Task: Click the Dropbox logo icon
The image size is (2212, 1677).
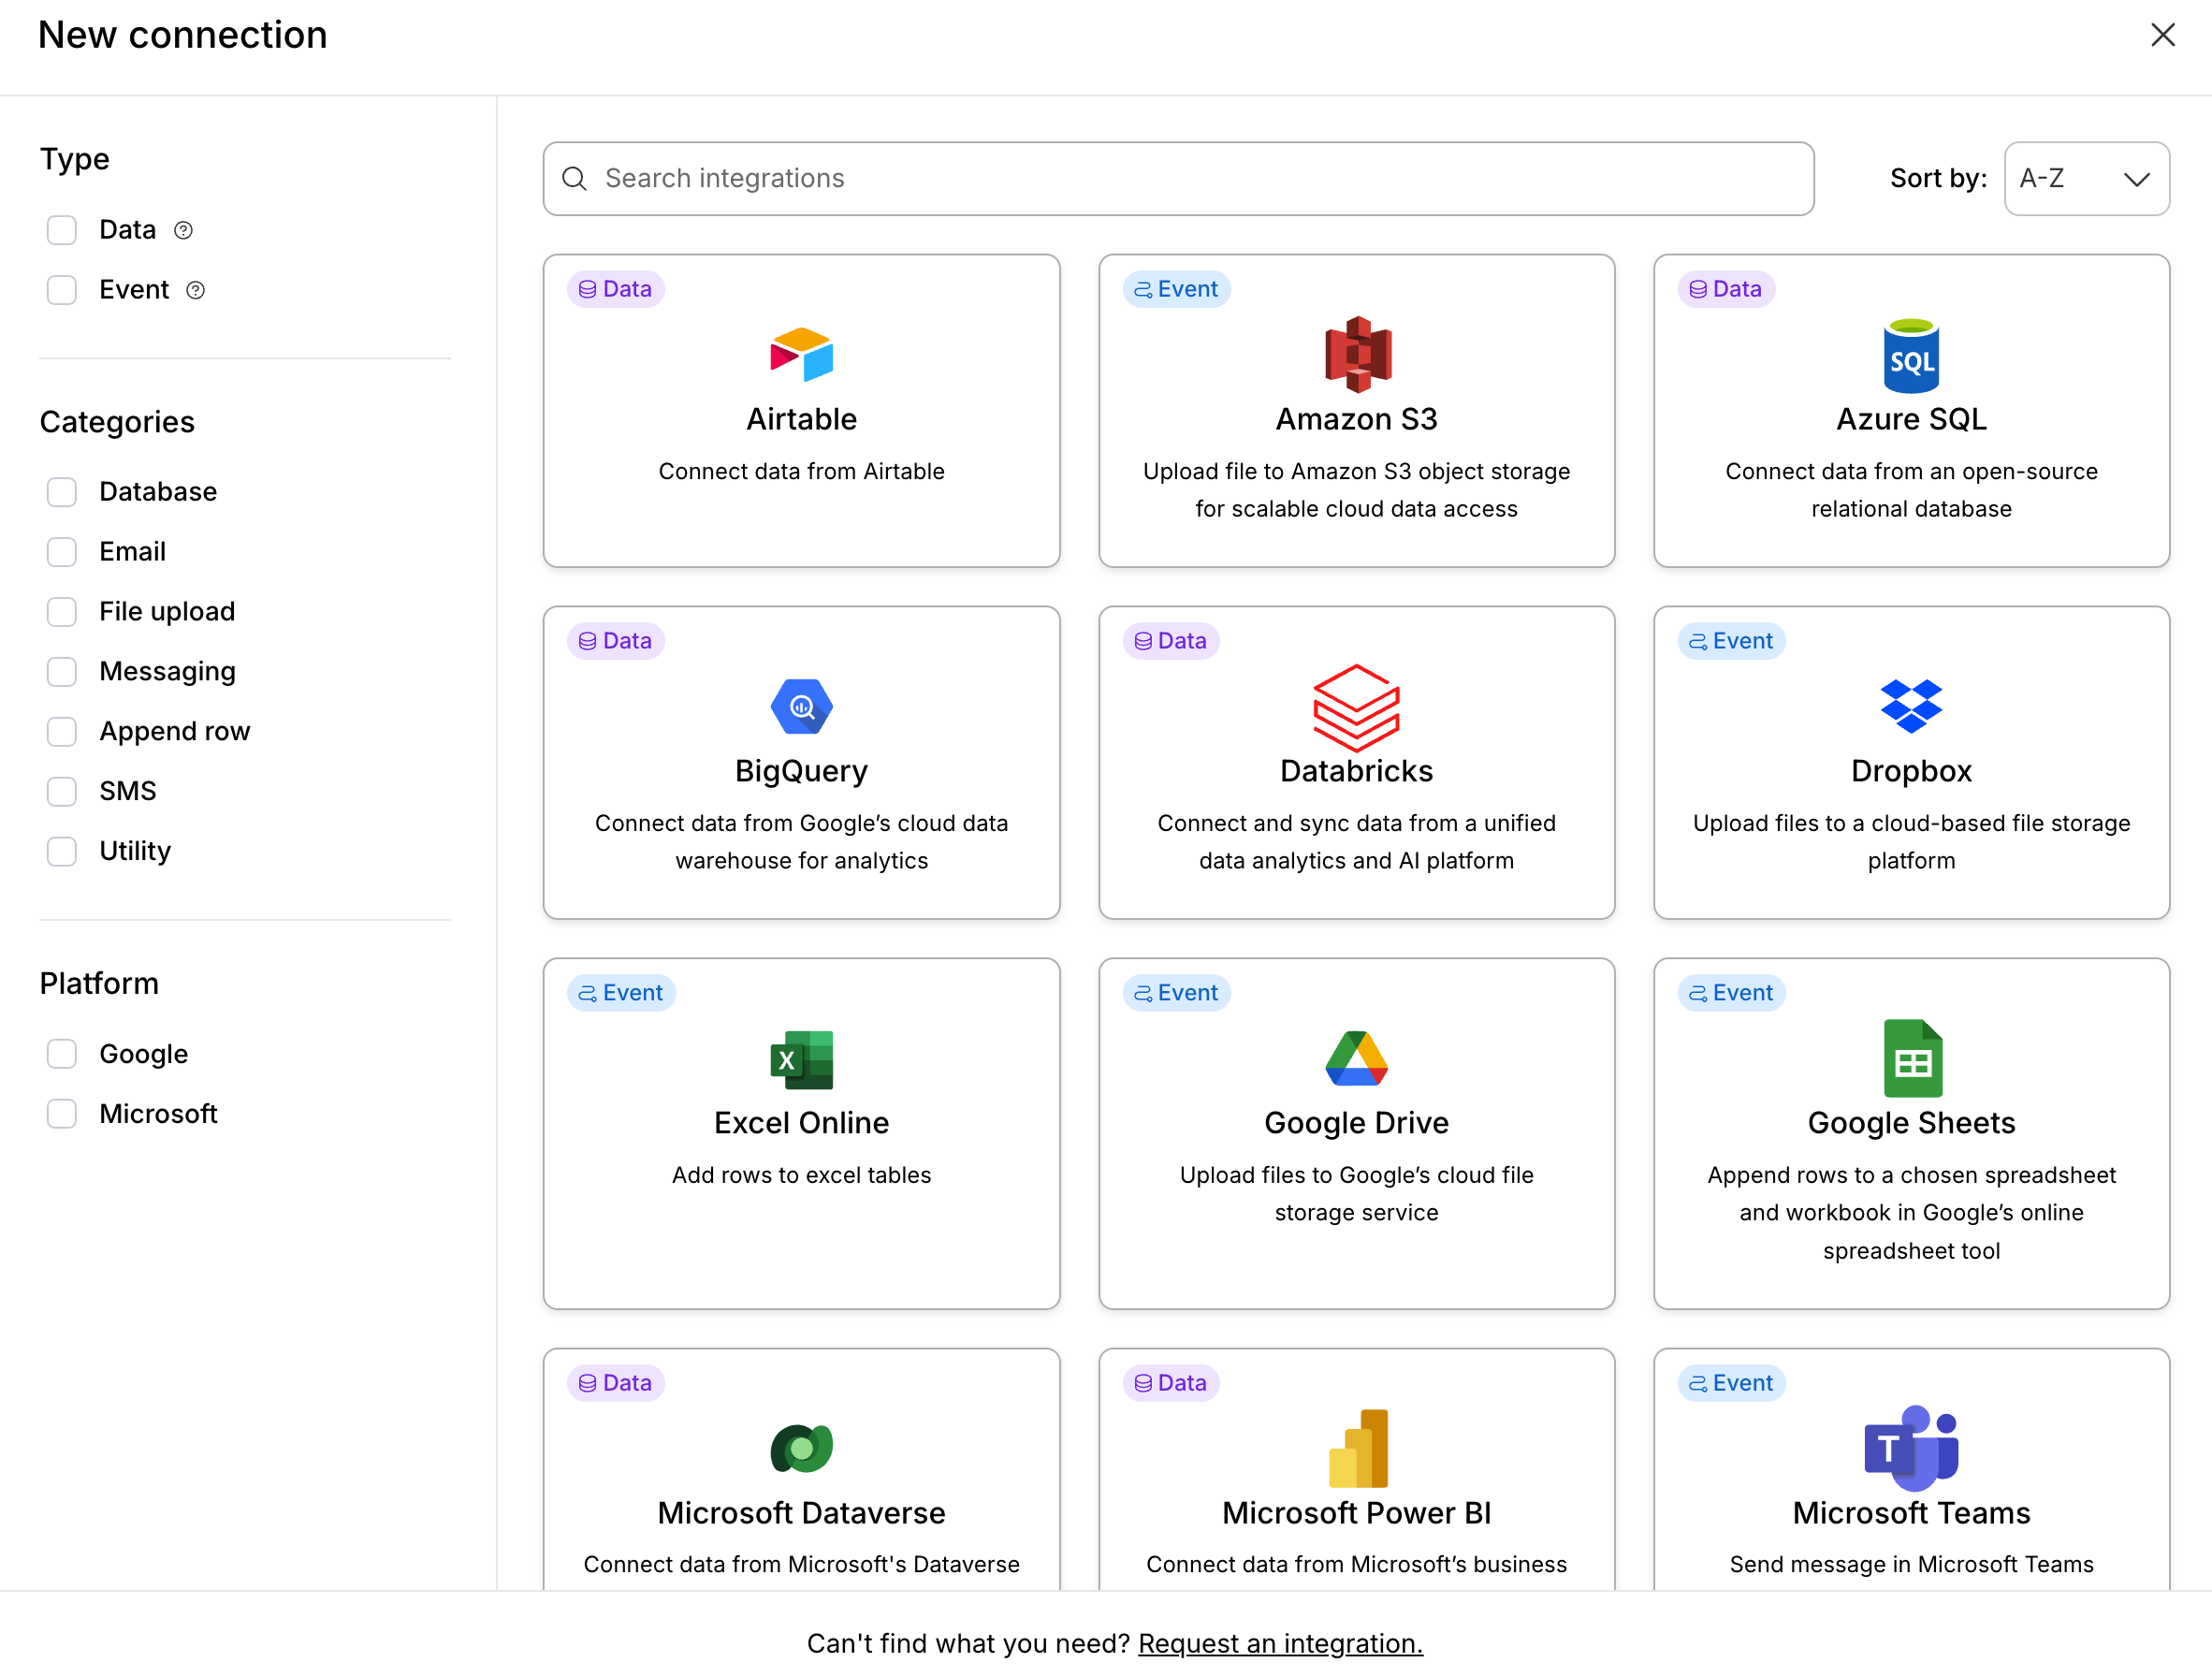Action: (x=1910, y=707)
